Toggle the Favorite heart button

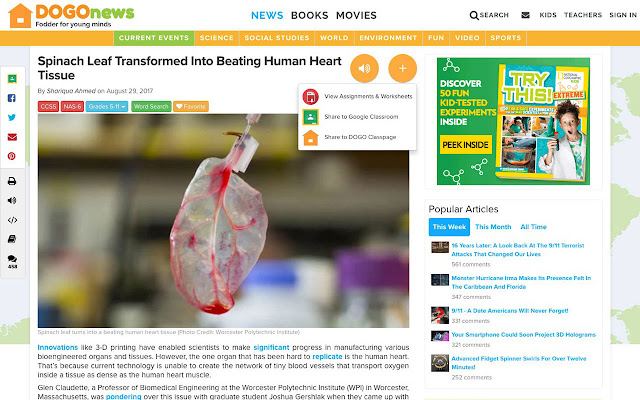(191, 107)
